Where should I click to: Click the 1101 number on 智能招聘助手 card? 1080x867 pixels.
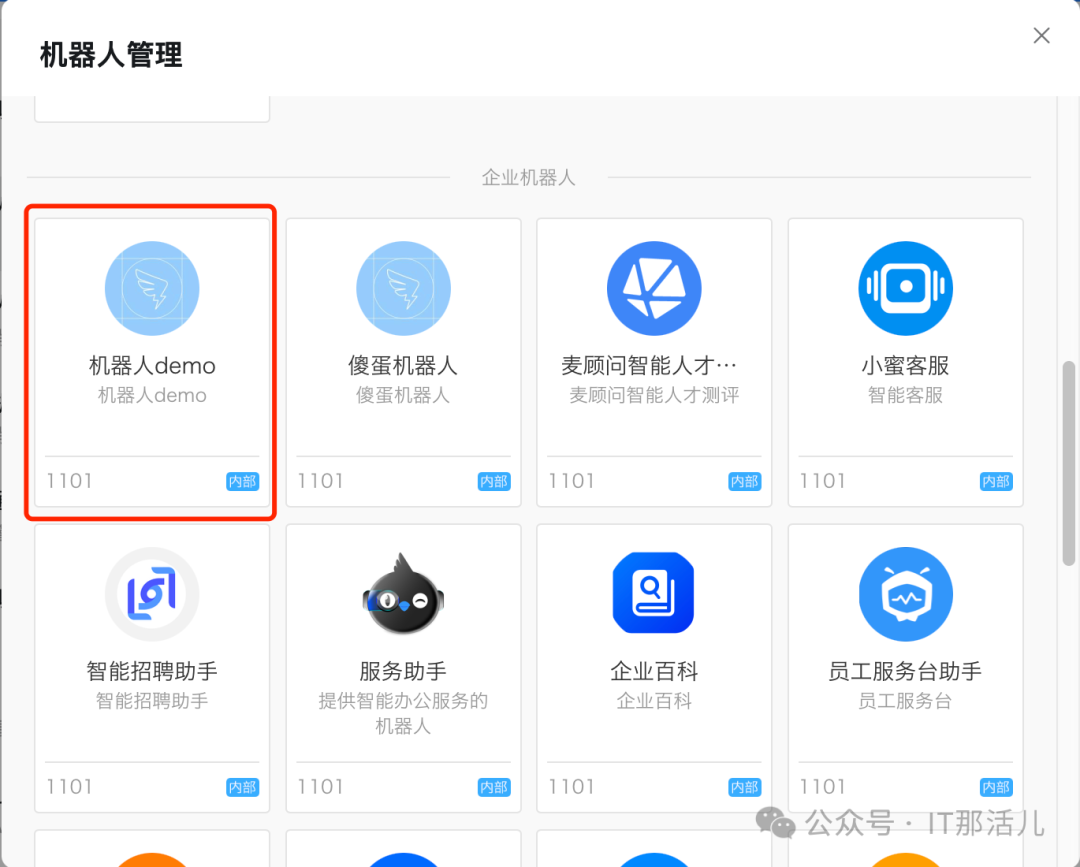pos(70,786)
